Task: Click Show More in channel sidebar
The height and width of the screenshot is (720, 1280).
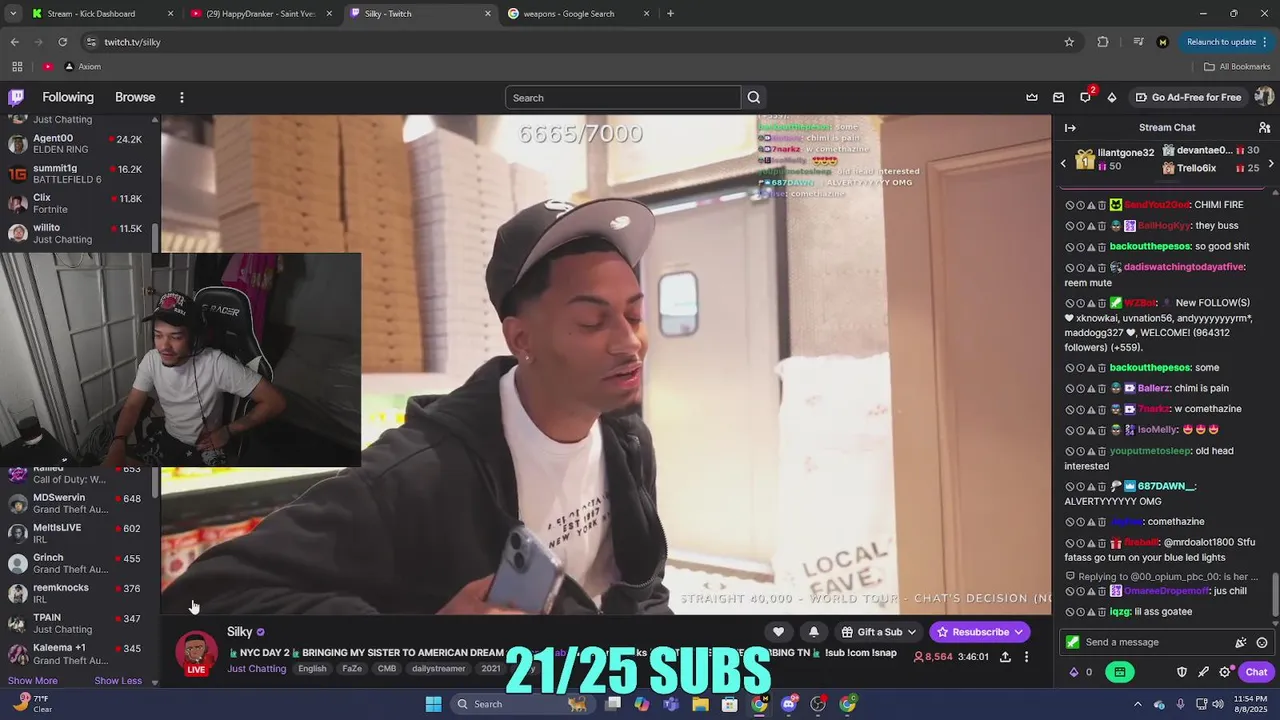Action: click(33, 681)
